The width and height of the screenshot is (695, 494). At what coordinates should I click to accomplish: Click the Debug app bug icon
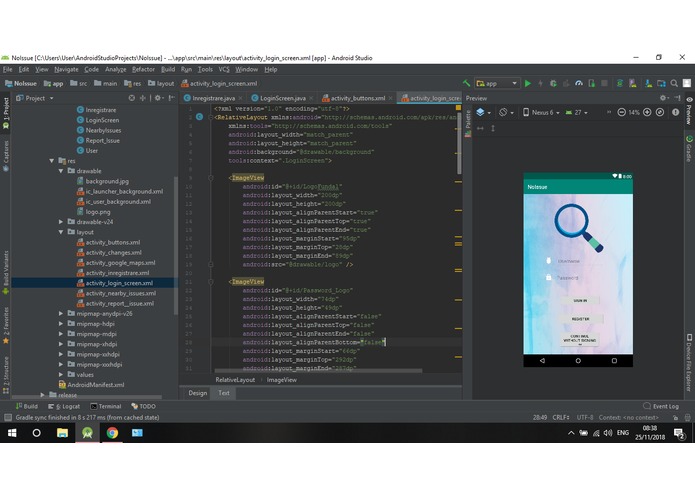pos(553,83)
